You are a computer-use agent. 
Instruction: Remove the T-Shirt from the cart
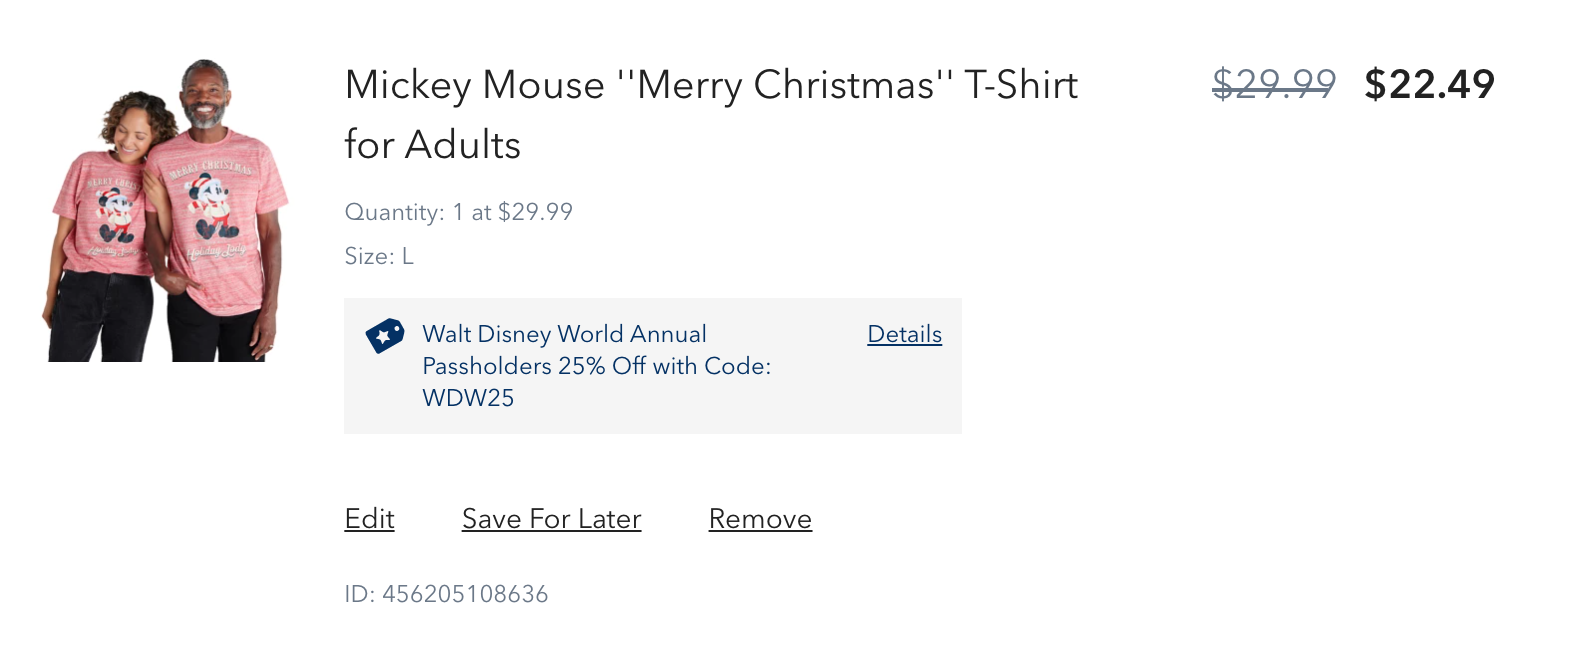[760, 519]
